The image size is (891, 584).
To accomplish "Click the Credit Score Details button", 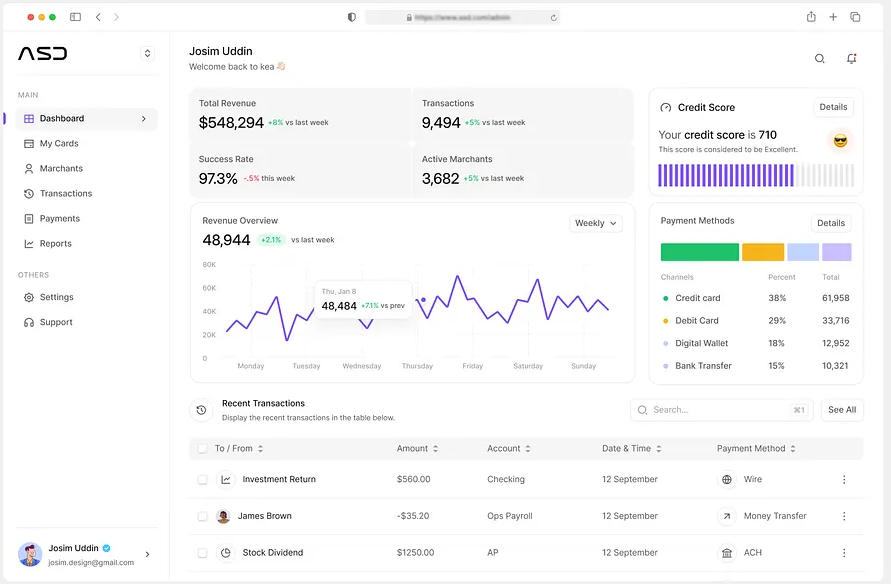I will (833, 107).
